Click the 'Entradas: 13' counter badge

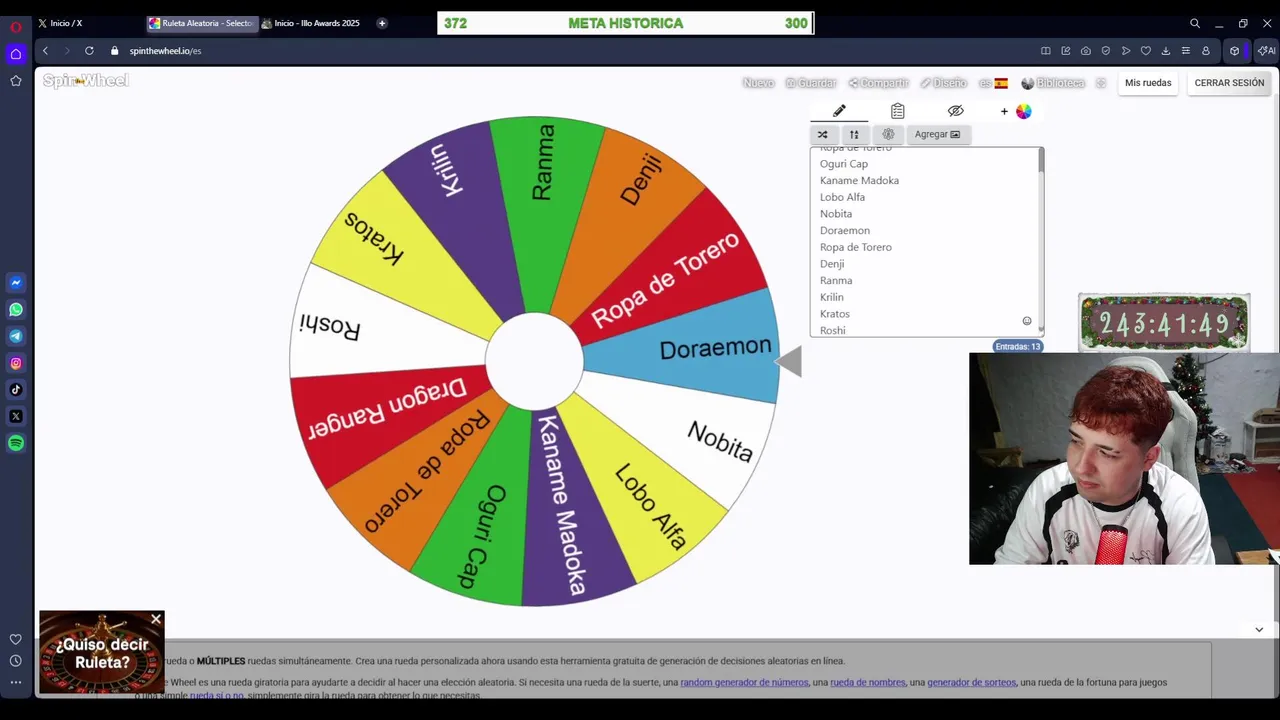pyautogui.click(x=1017, y=346)
